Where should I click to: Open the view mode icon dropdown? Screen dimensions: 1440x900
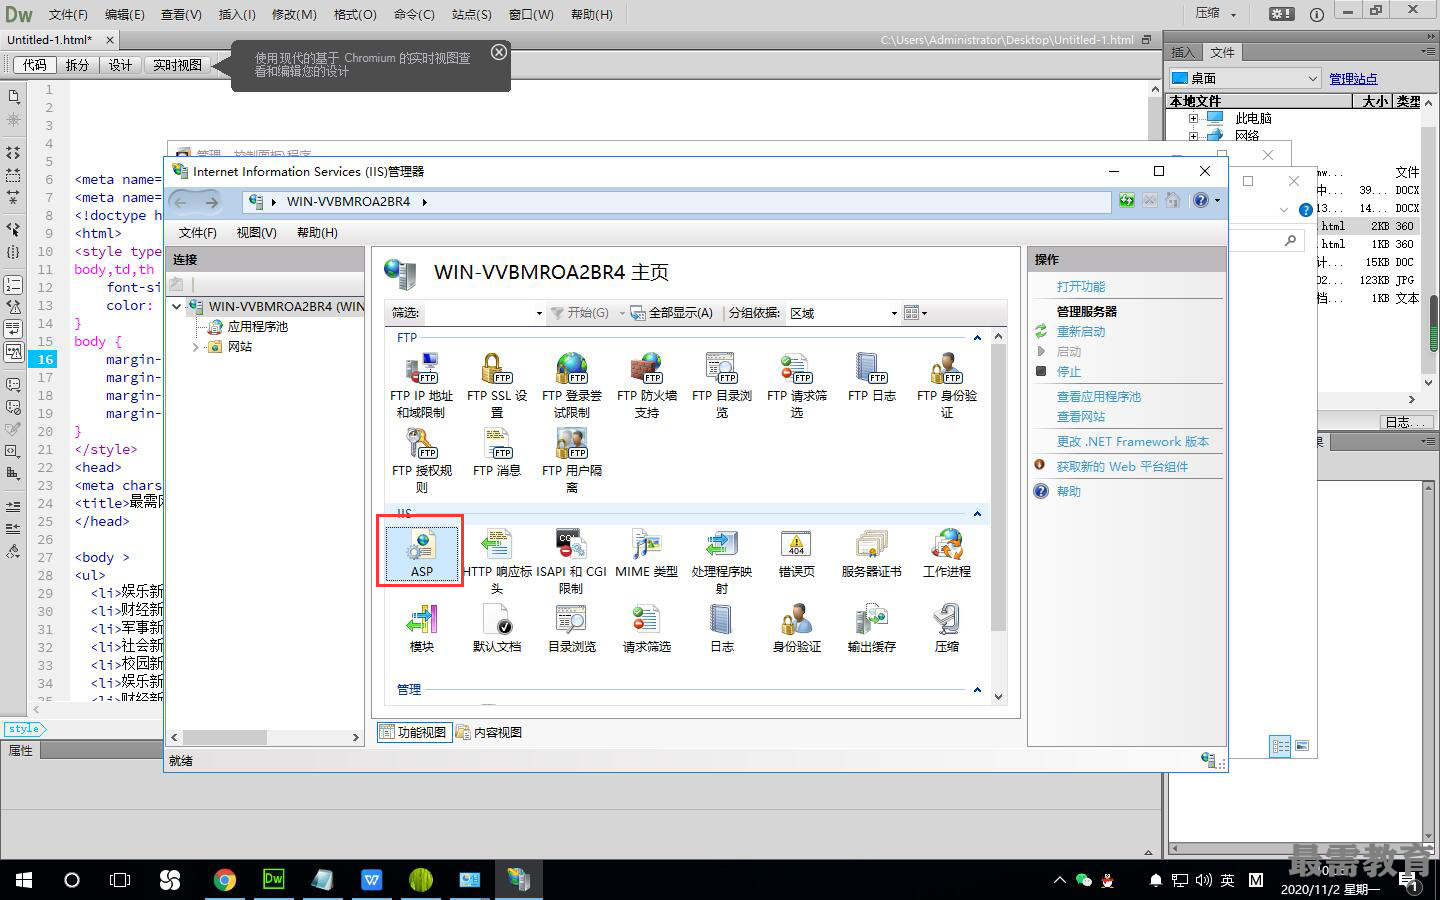[915, 313]
